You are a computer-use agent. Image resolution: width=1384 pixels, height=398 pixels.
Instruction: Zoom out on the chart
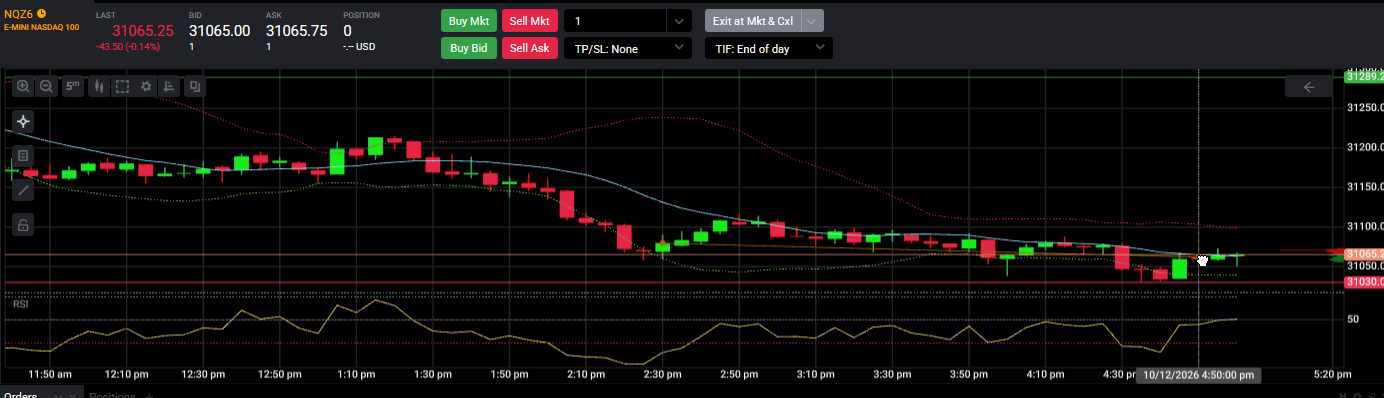(46, 87)
